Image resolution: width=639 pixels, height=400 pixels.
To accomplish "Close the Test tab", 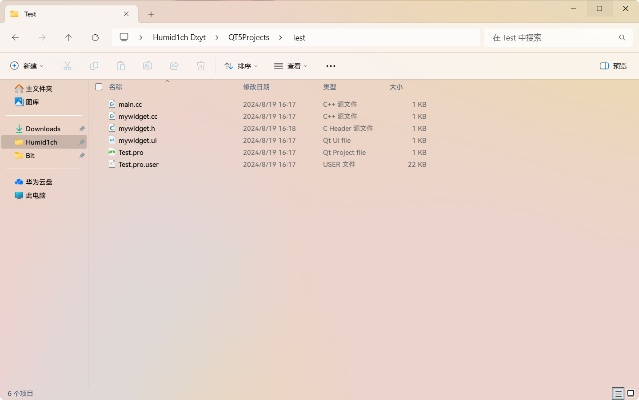I will pyautogui.click(x=126, y=14).
